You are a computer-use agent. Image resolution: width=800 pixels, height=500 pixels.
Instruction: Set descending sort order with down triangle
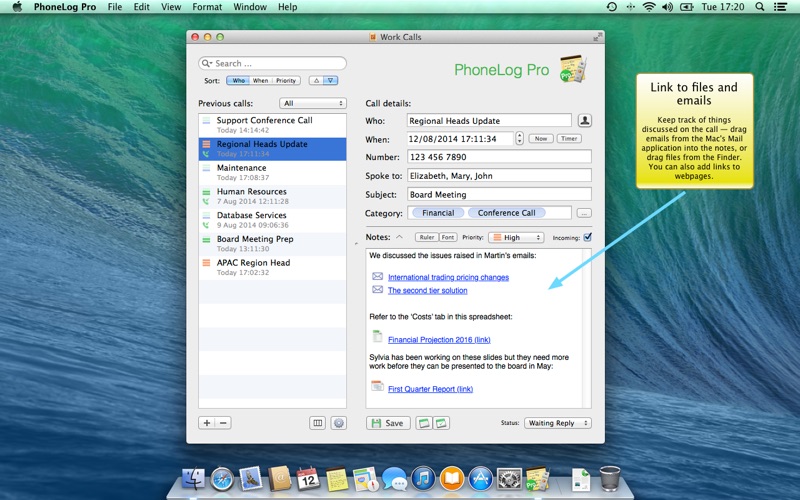[x=331, y=81]
